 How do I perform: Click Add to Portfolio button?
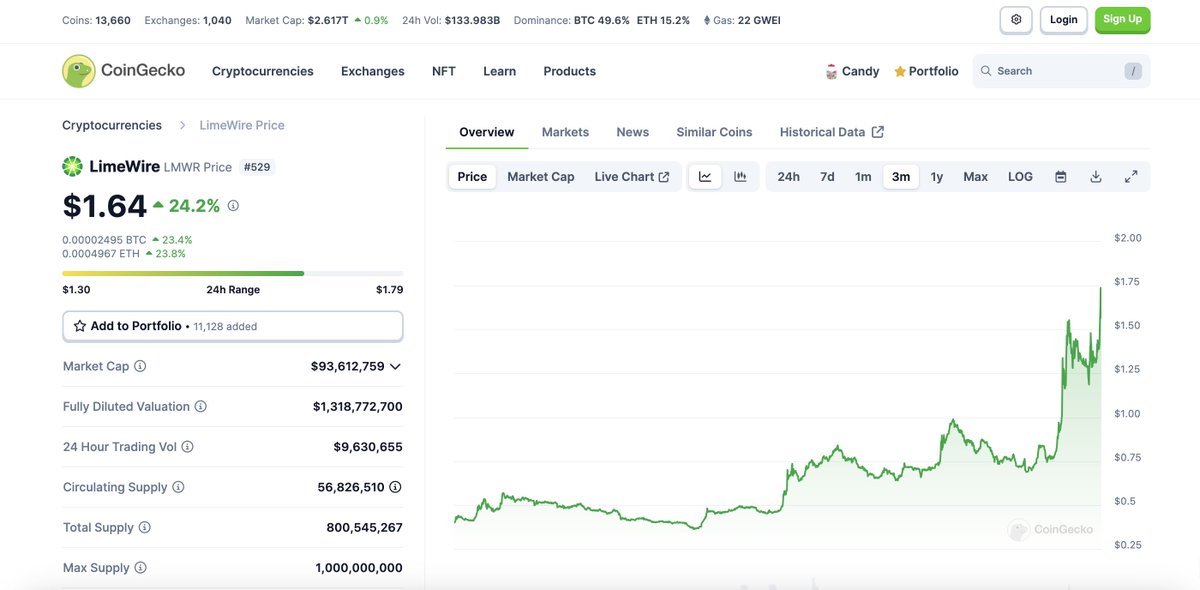pyautogui.click(x=233, y=326)
